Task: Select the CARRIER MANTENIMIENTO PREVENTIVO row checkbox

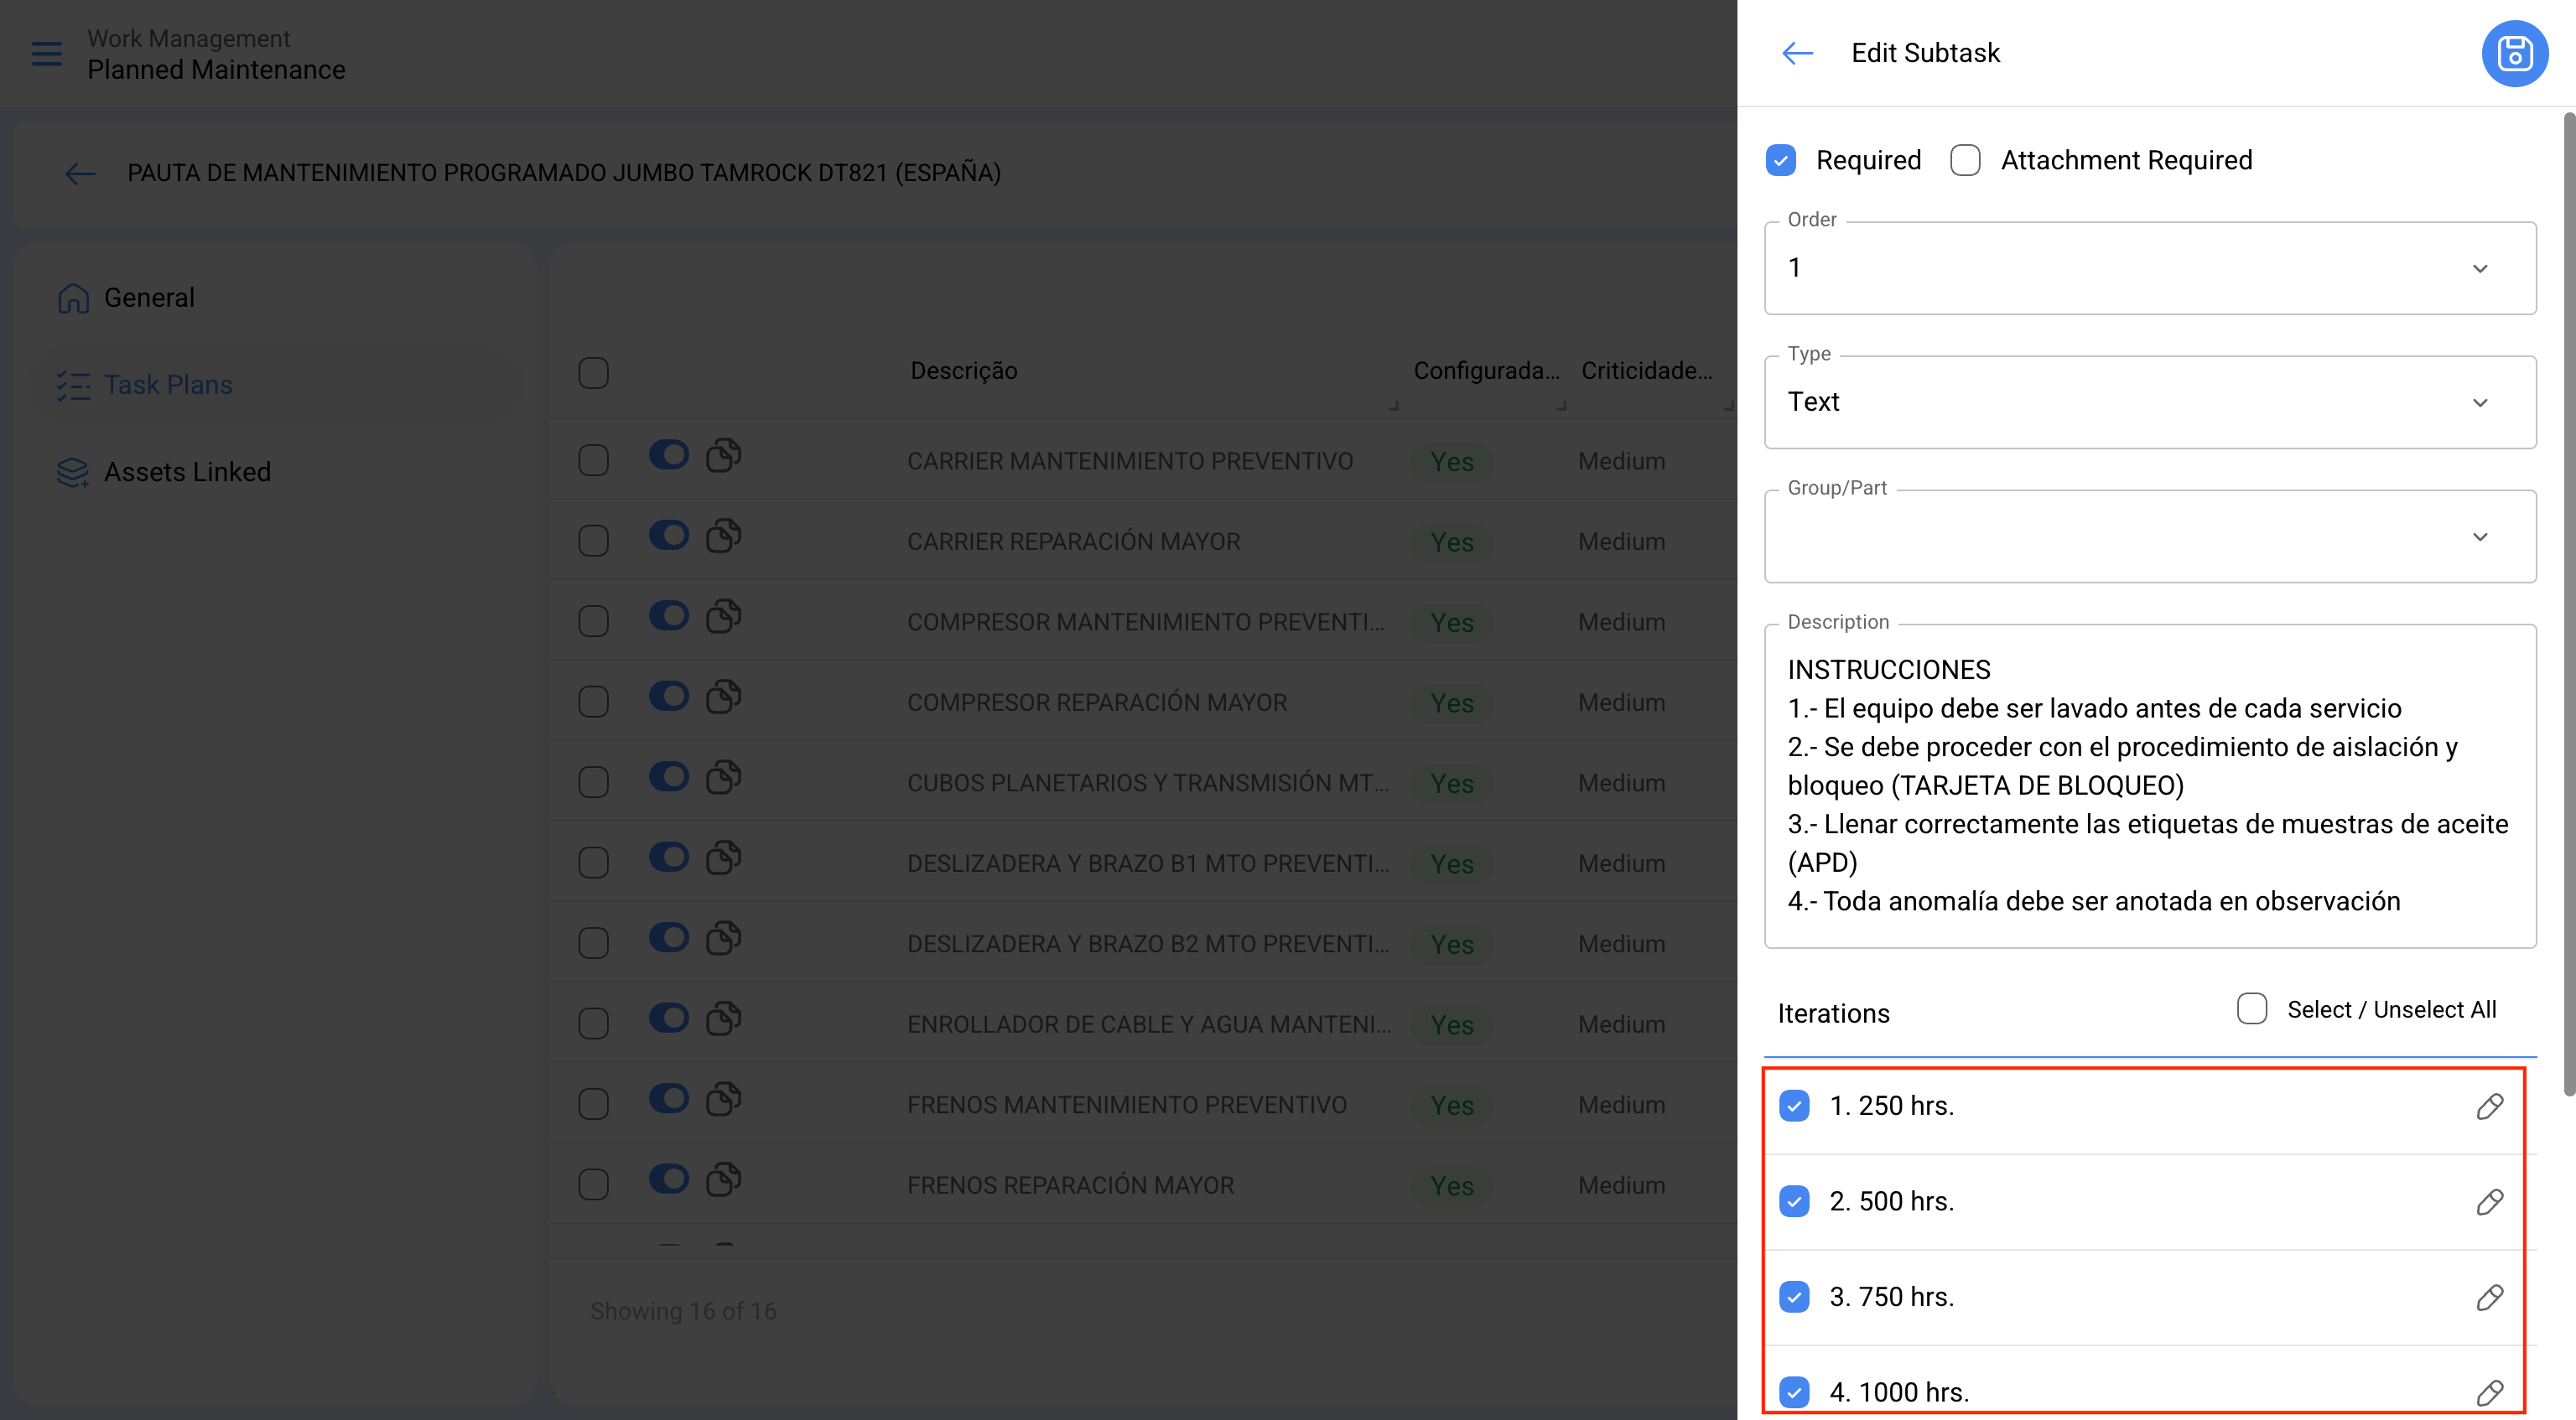Action: coord(593,460)
